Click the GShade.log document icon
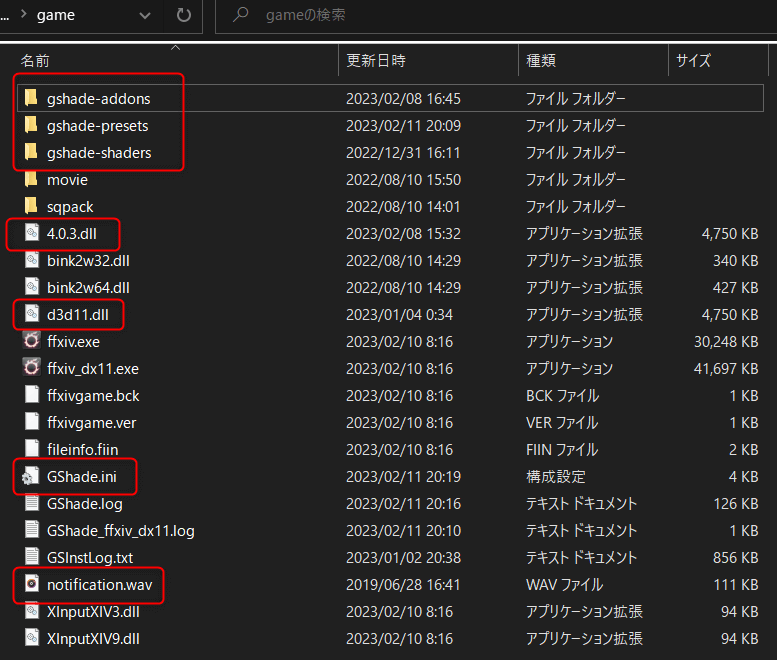 [32, 503]
